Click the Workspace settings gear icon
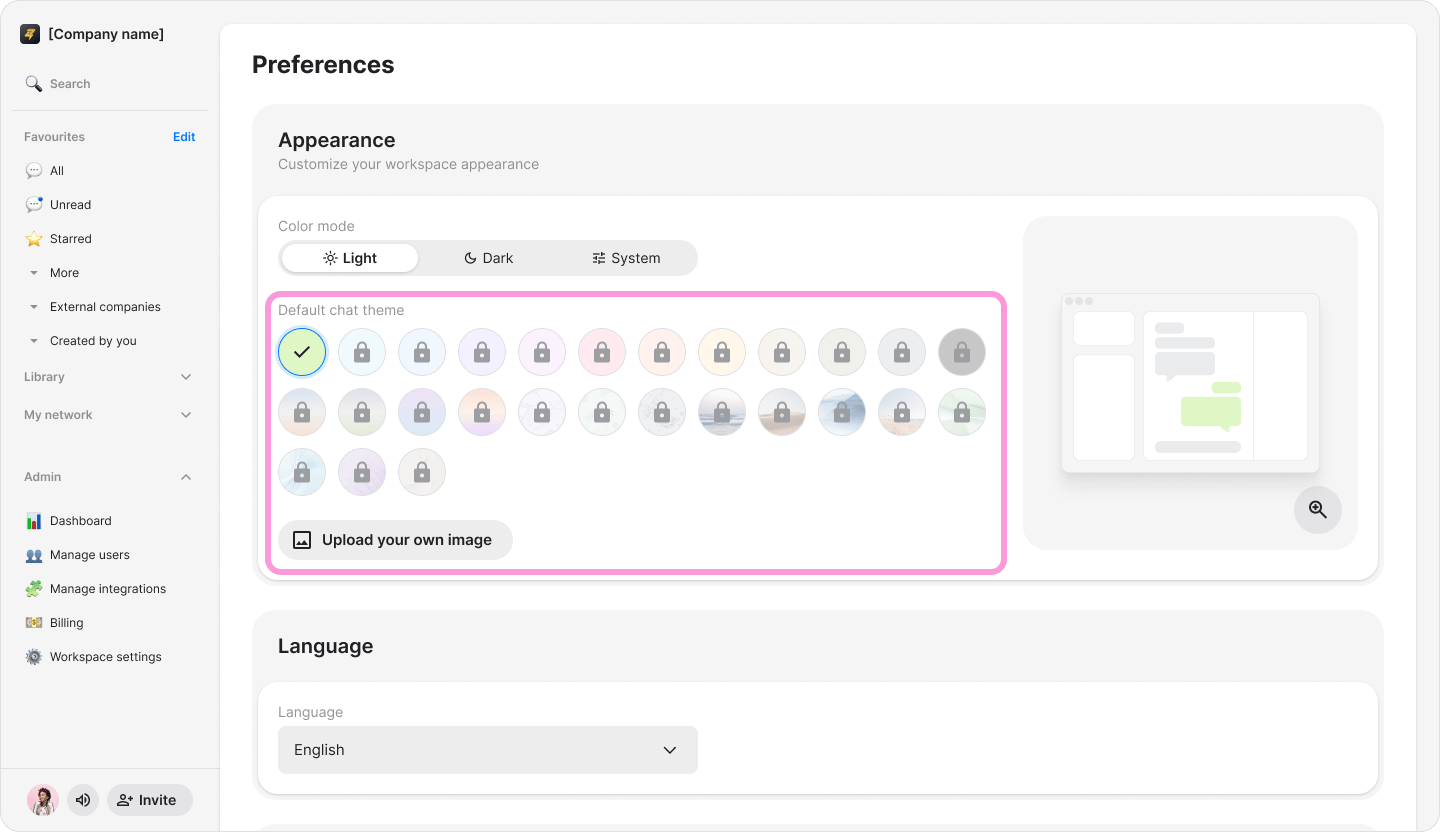 coord(34,657)
